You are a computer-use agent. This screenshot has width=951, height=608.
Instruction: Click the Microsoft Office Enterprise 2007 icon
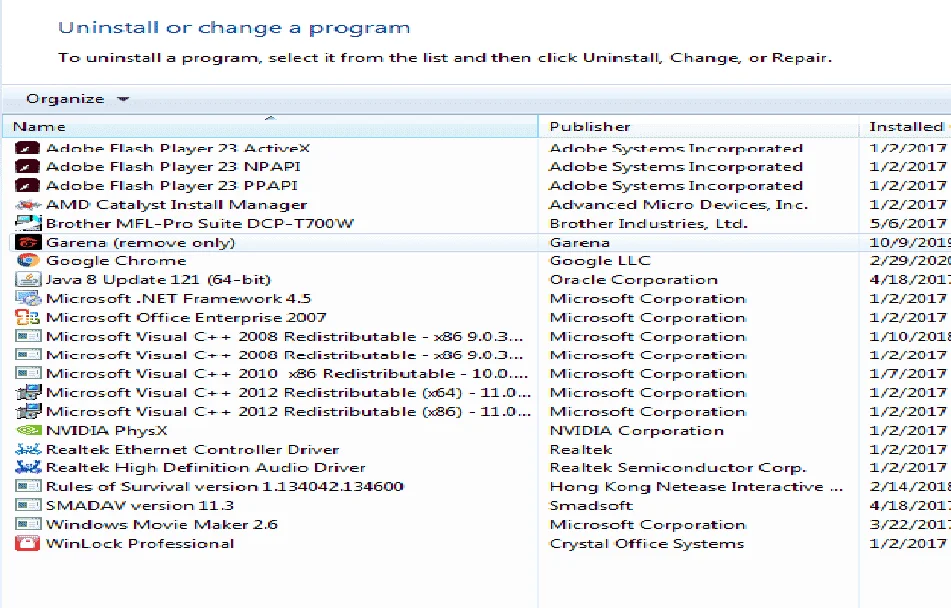click(27, 317)
